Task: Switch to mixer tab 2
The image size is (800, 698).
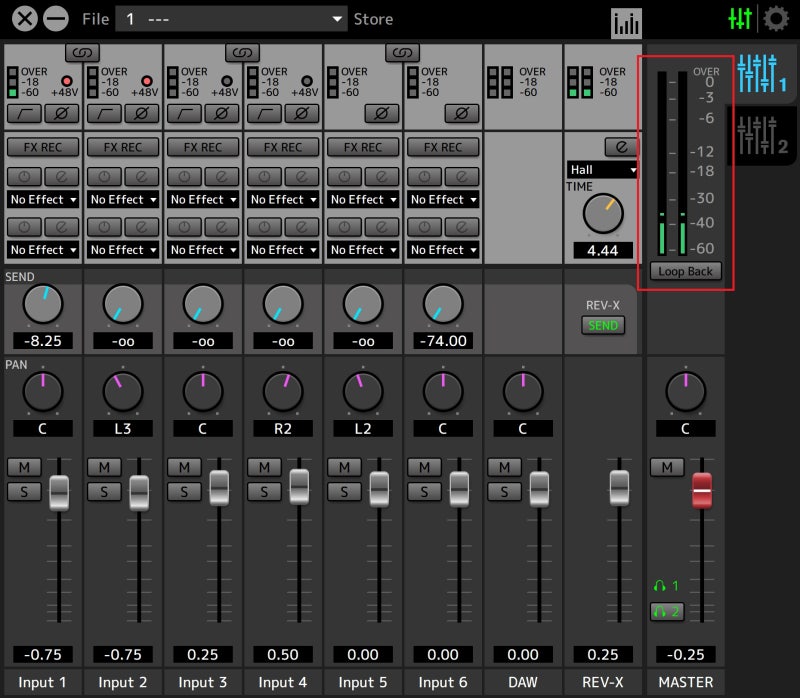Action: pyautogui.click(x=762, y=136)
